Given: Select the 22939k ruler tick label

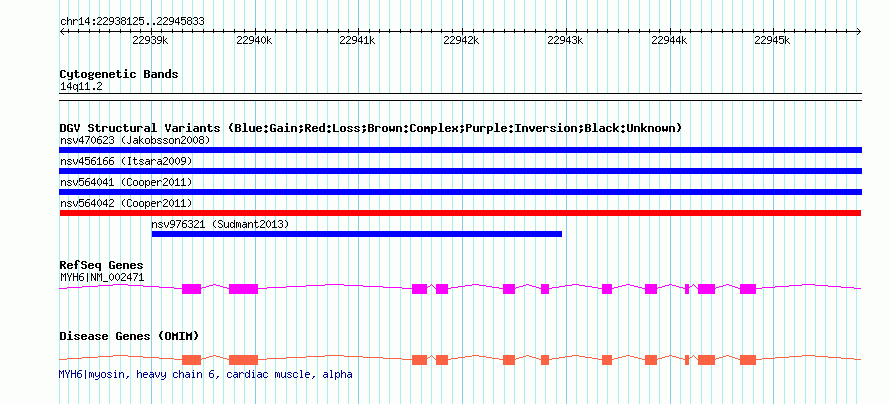Looking at the screenshot, I should point(150,40).
